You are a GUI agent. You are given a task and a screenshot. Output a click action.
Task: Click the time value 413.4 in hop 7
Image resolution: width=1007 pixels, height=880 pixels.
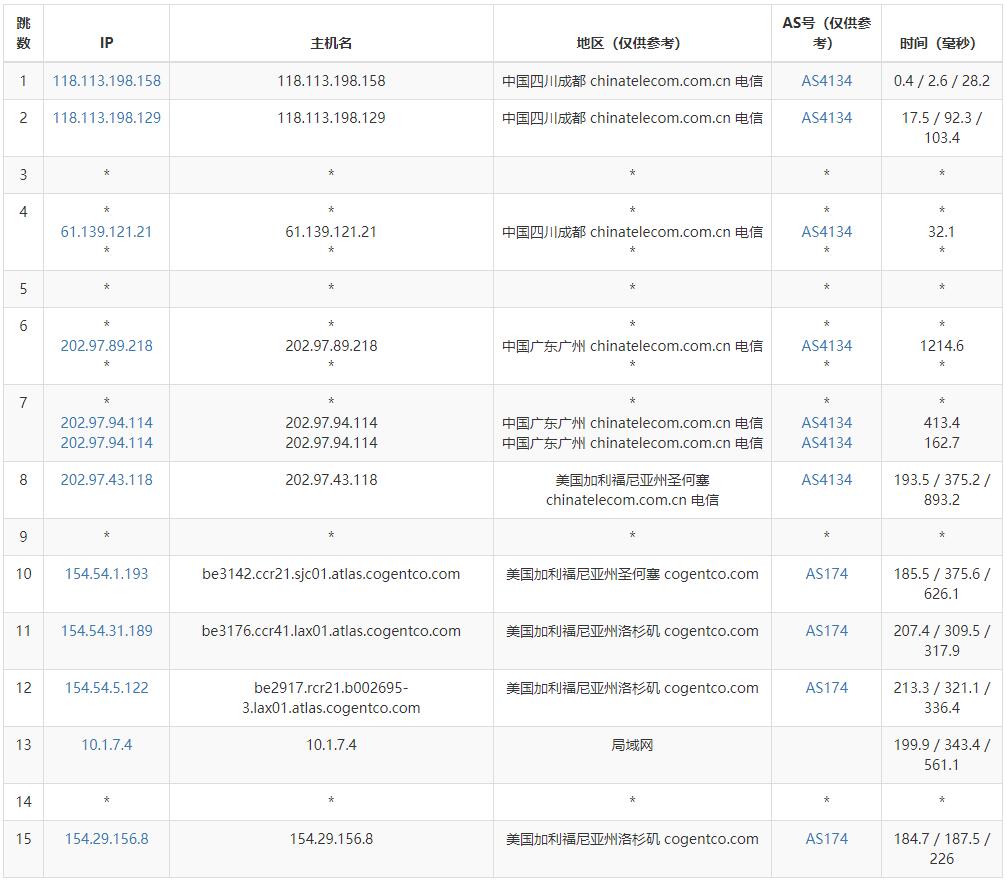pyautogui.click(x=941, y=423)
